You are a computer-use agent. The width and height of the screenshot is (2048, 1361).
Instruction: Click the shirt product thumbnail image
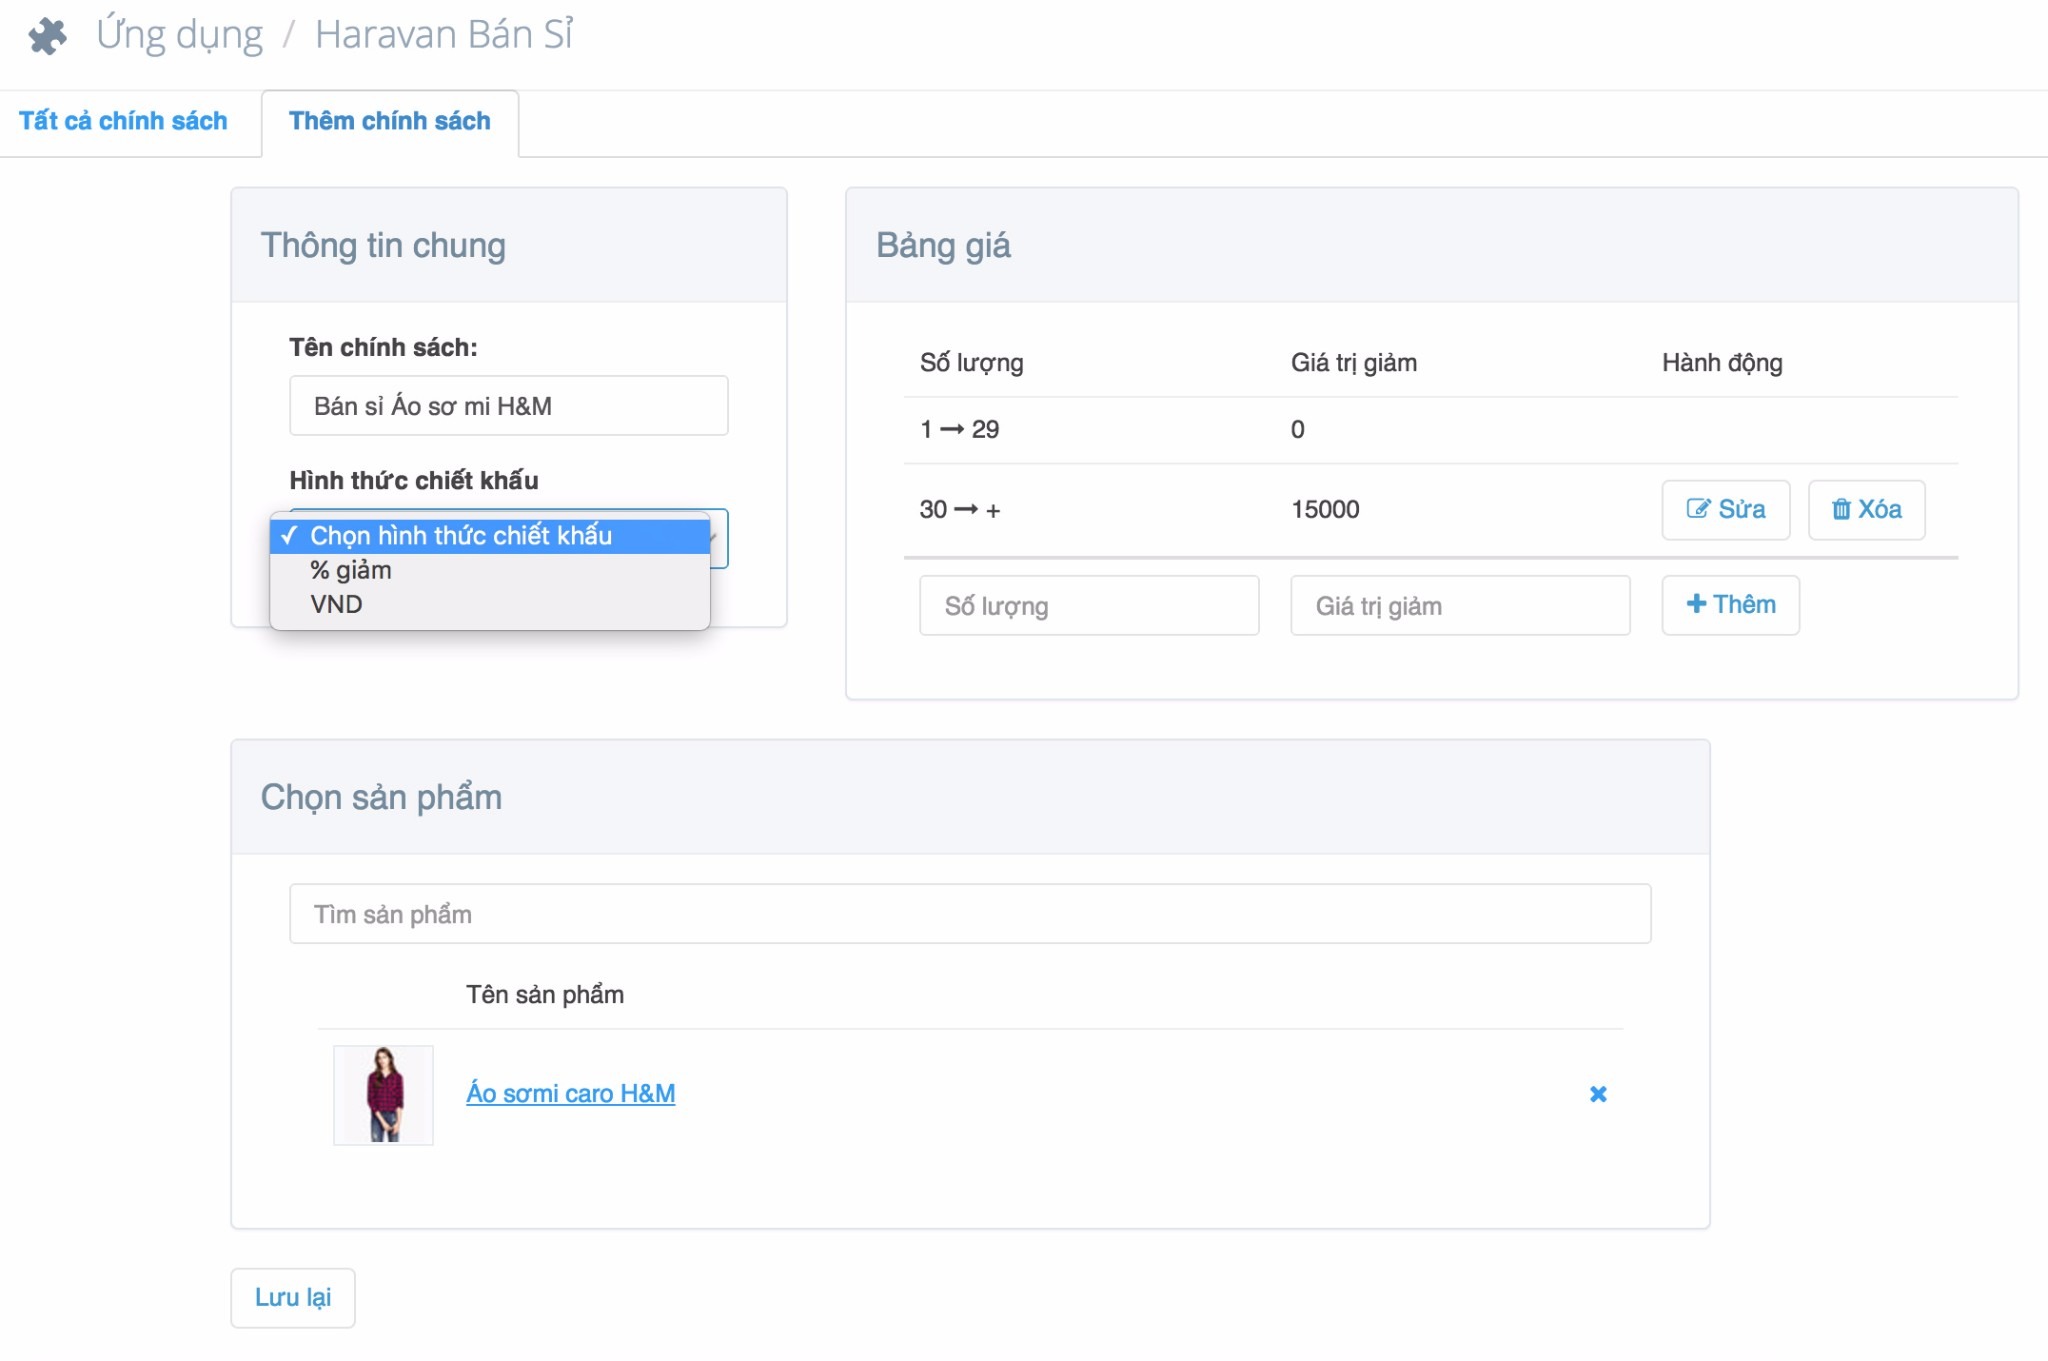pyautogui.click(x=383, y=1095)
